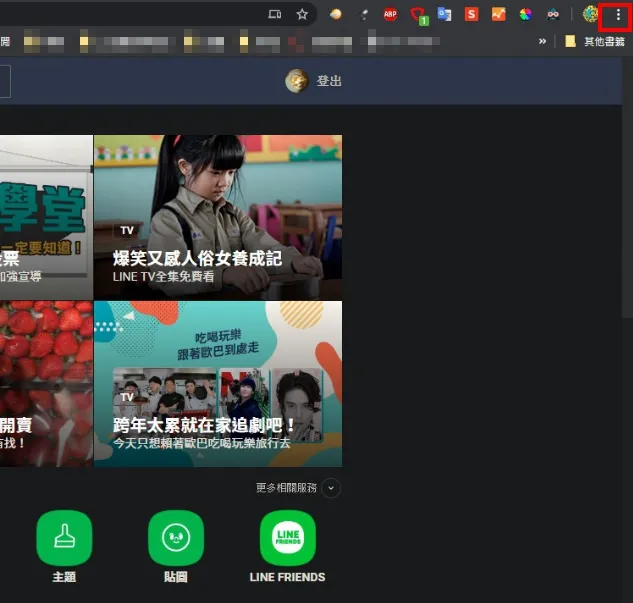
Task: Open the 其他書籤 bookmarks folder
Action: [x=595, y=41]
